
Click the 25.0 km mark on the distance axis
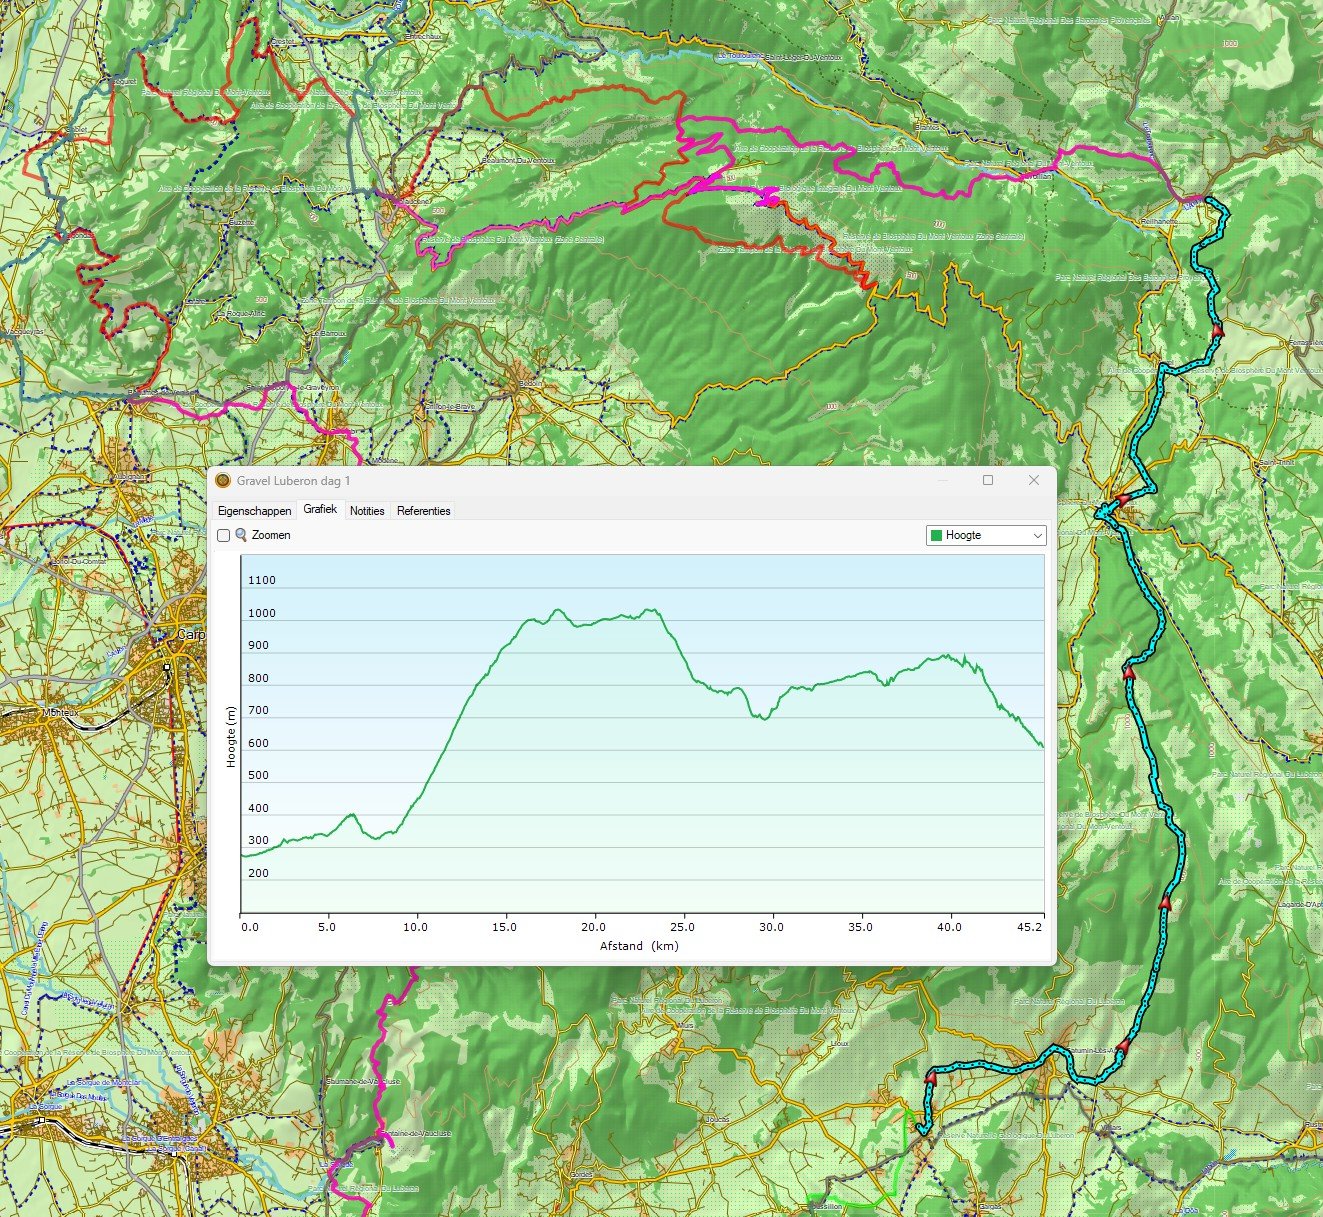683,927
